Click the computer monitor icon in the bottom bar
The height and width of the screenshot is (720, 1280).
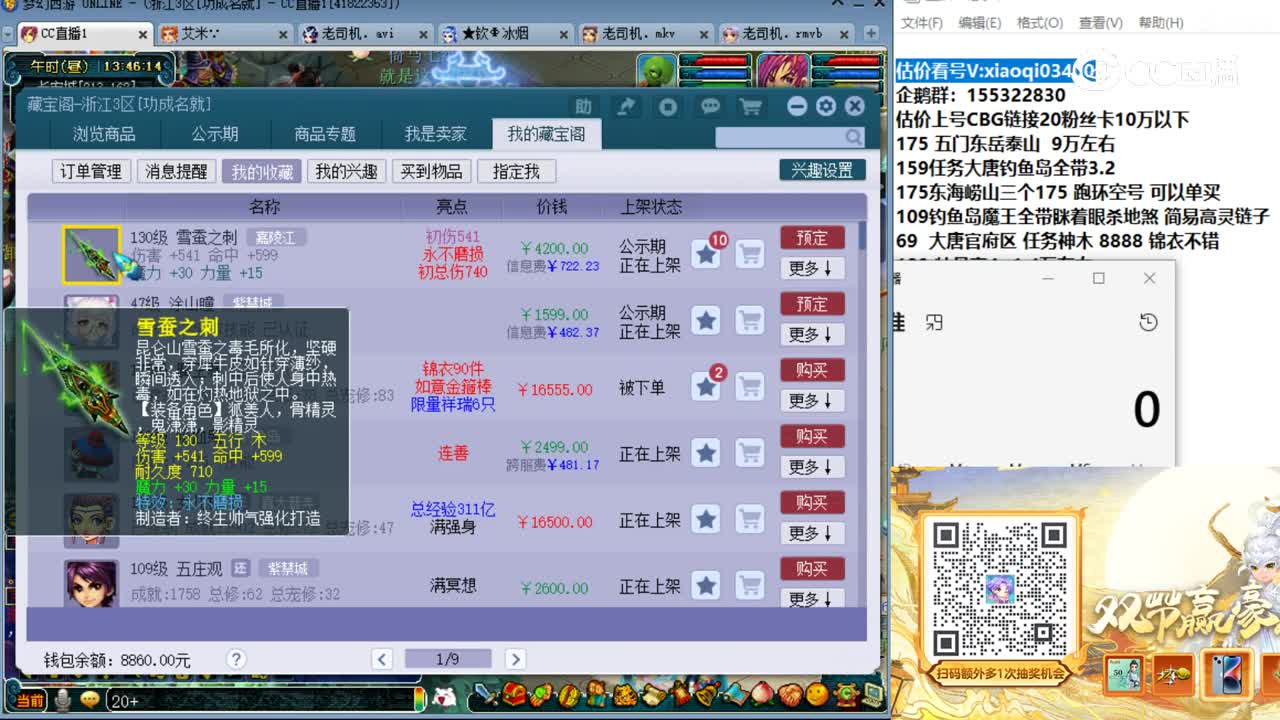tap(872, 693)
